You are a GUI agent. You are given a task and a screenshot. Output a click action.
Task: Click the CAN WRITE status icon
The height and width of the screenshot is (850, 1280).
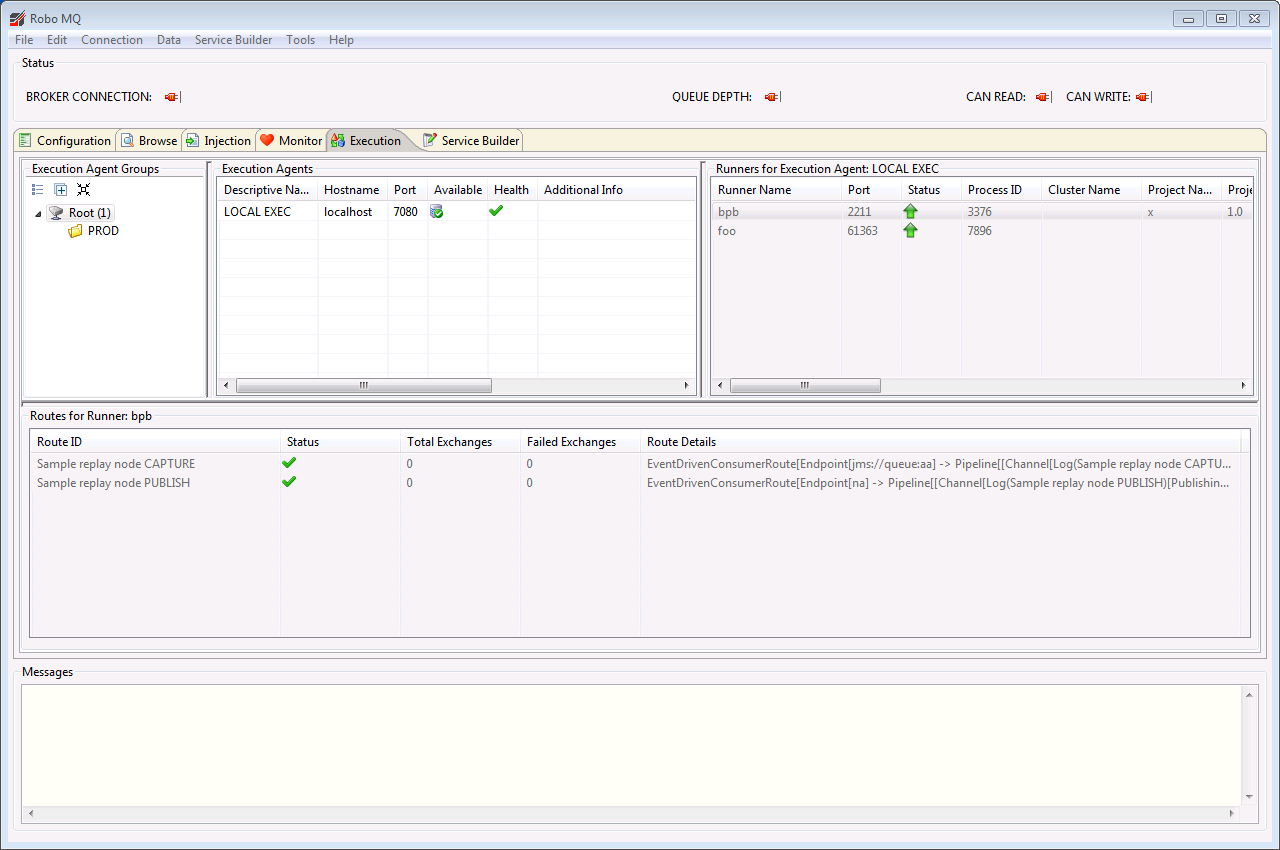[x=1142, y=97]
